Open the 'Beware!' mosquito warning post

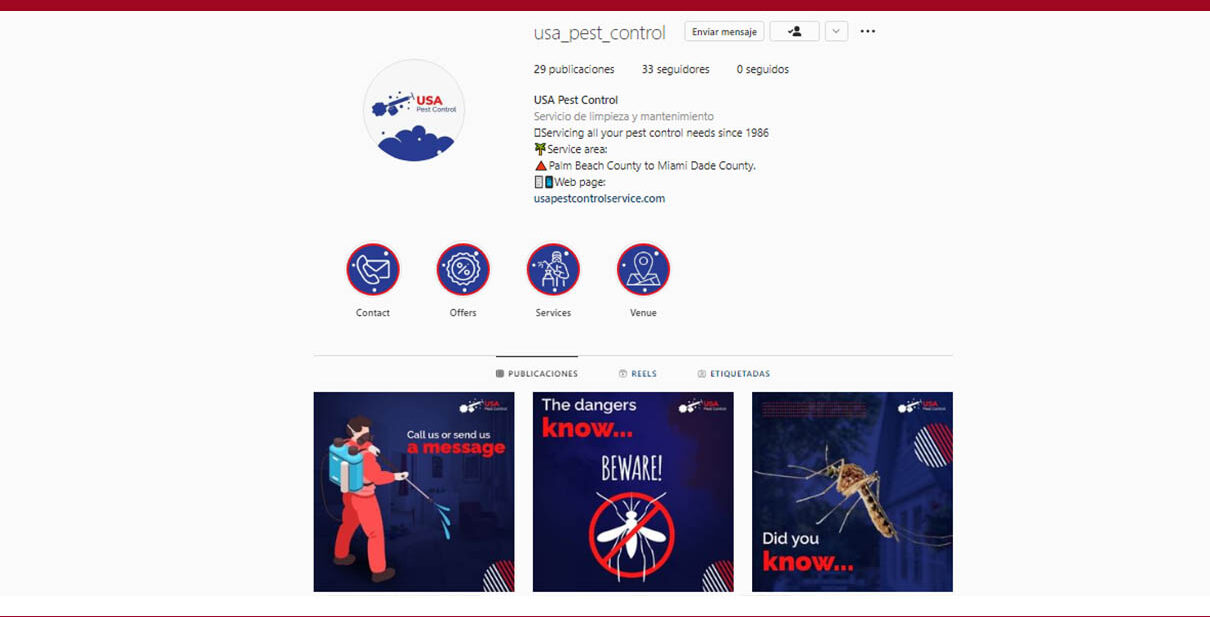point(633,491)
